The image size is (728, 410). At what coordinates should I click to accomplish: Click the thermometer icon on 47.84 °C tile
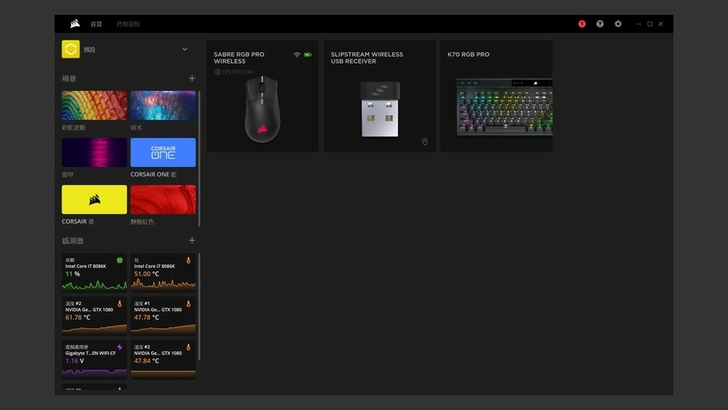point(188,347)
